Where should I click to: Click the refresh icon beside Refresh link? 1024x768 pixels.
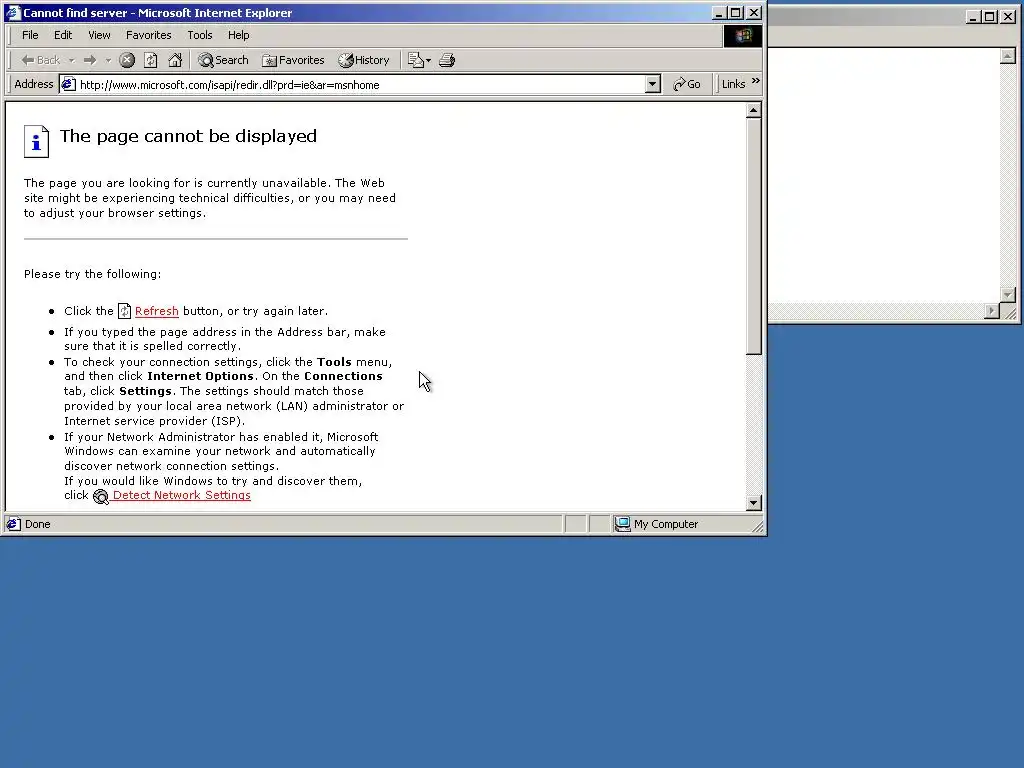[124, 312]
